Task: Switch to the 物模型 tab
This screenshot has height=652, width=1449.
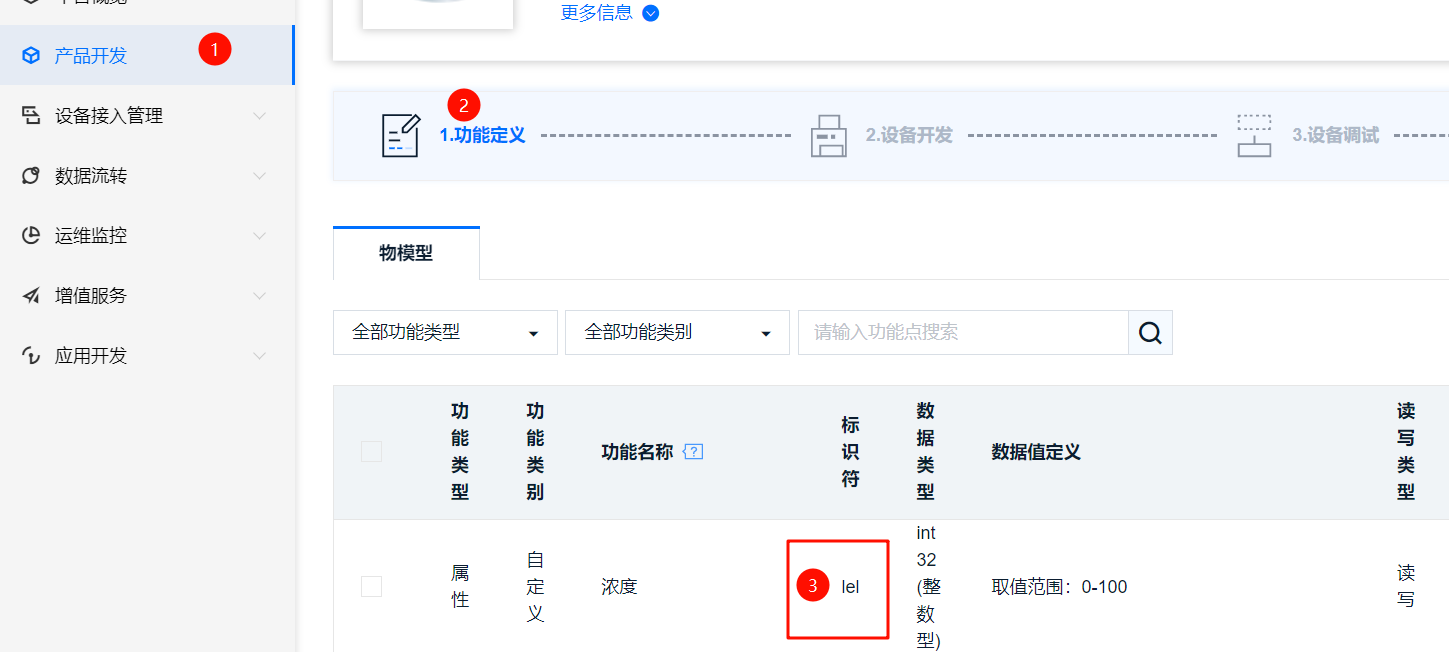Action: point(406,252)
